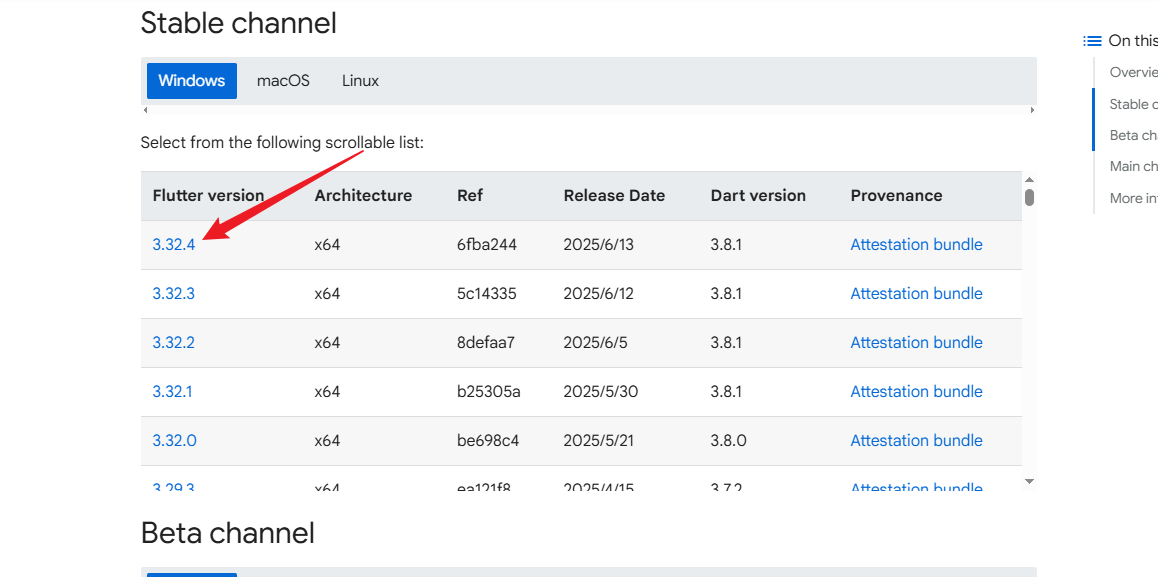Download Flutter version 3.32.4
This screenshot has height=577, width=1158.
(x=173, y=245)
